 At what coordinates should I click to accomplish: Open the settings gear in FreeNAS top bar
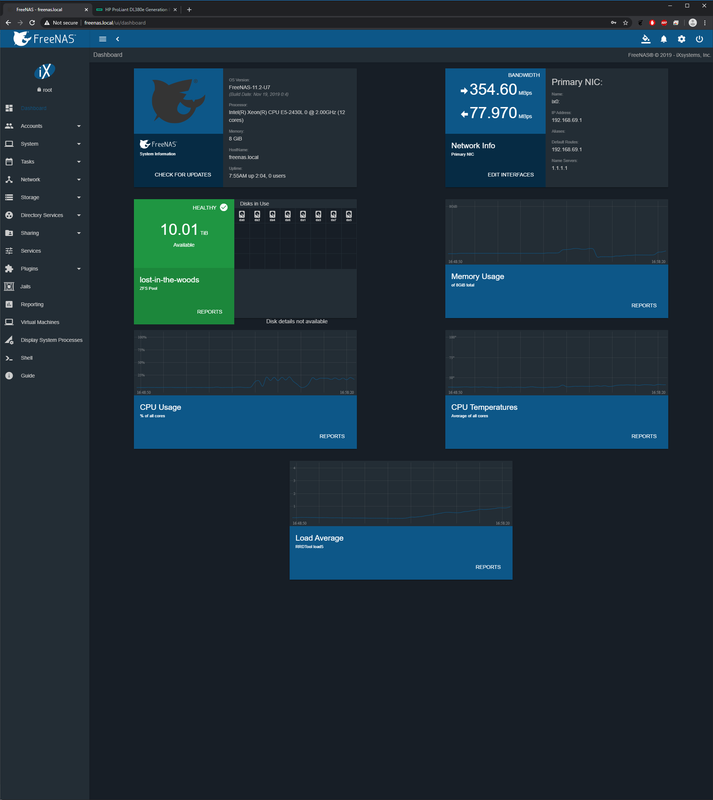(x=681, y=39)
